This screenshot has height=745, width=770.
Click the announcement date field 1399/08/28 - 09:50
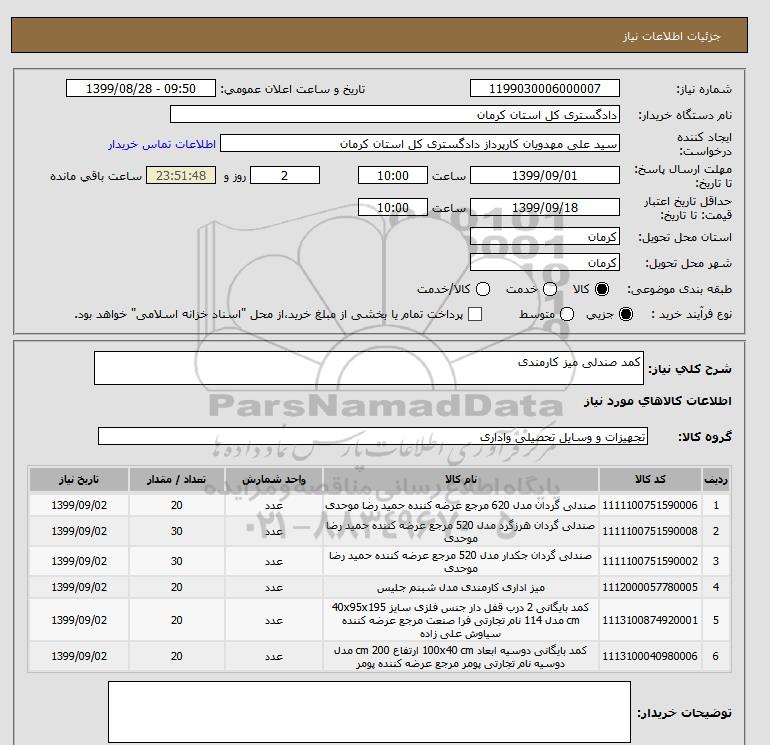point(141,88)
